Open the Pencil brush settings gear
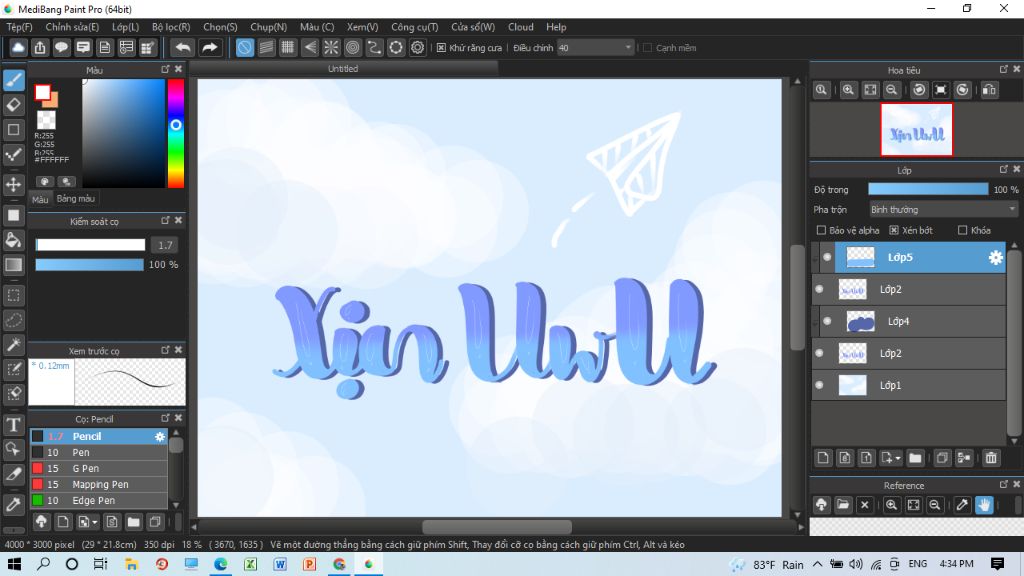The width and height of the screenshot is (1024, 576). coord(160,436)
